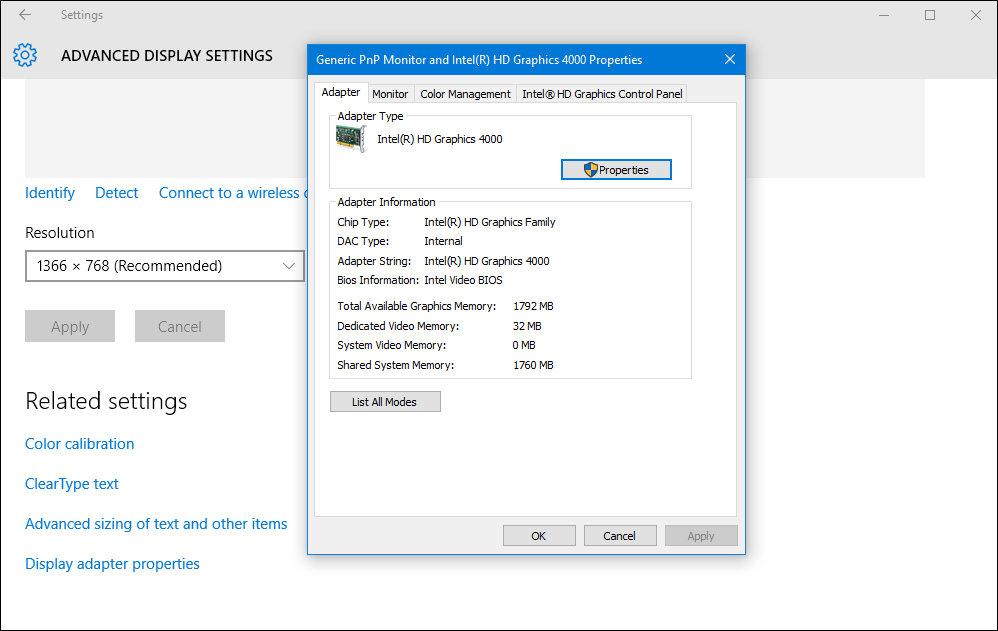Click the Intel Video BIOS text
The image size is (998, 631).
click(463, 280)
